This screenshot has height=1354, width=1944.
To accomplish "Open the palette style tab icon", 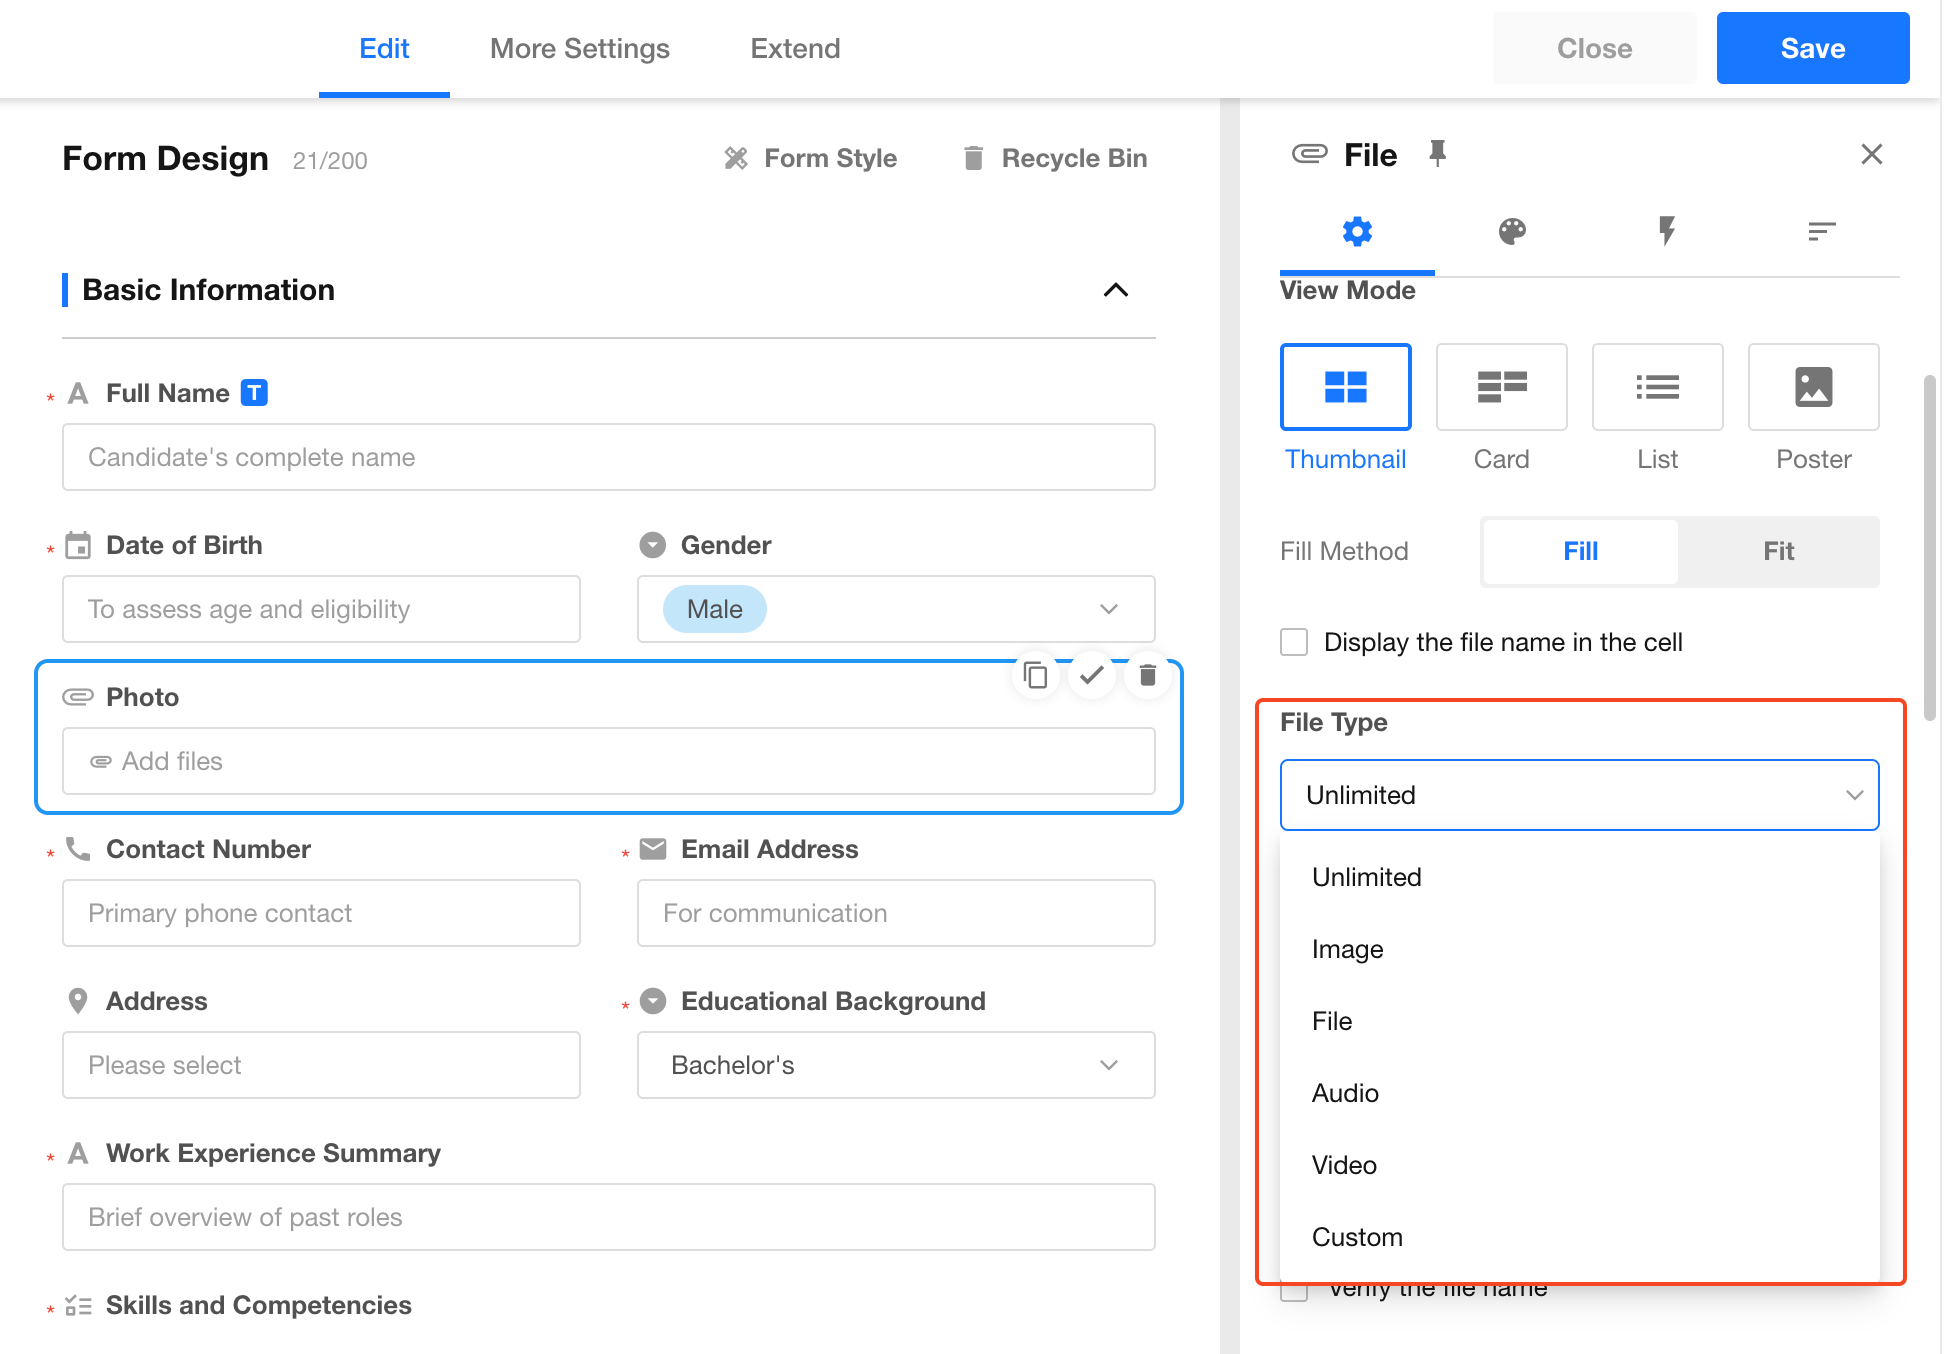I will (1512, 232).
